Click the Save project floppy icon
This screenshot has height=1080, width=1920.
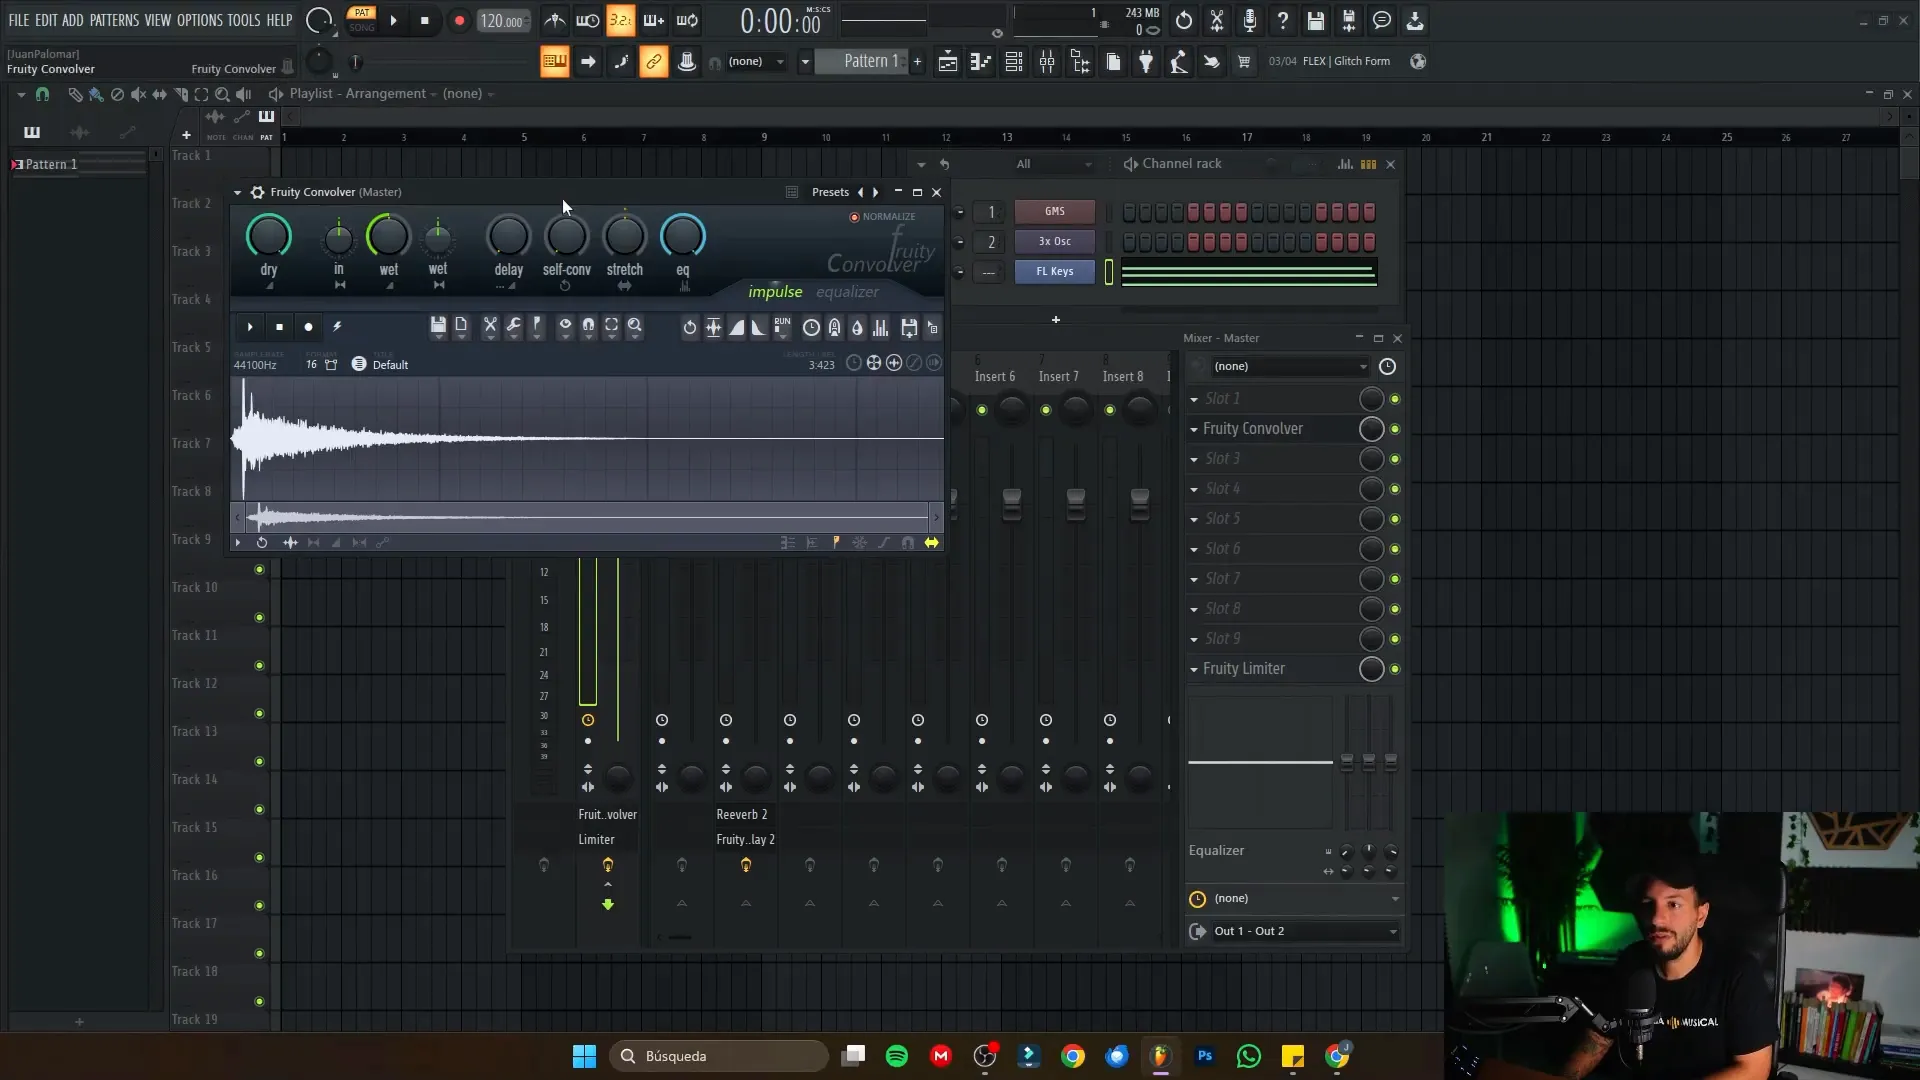pyautogui.click(x=1316, y=21)
